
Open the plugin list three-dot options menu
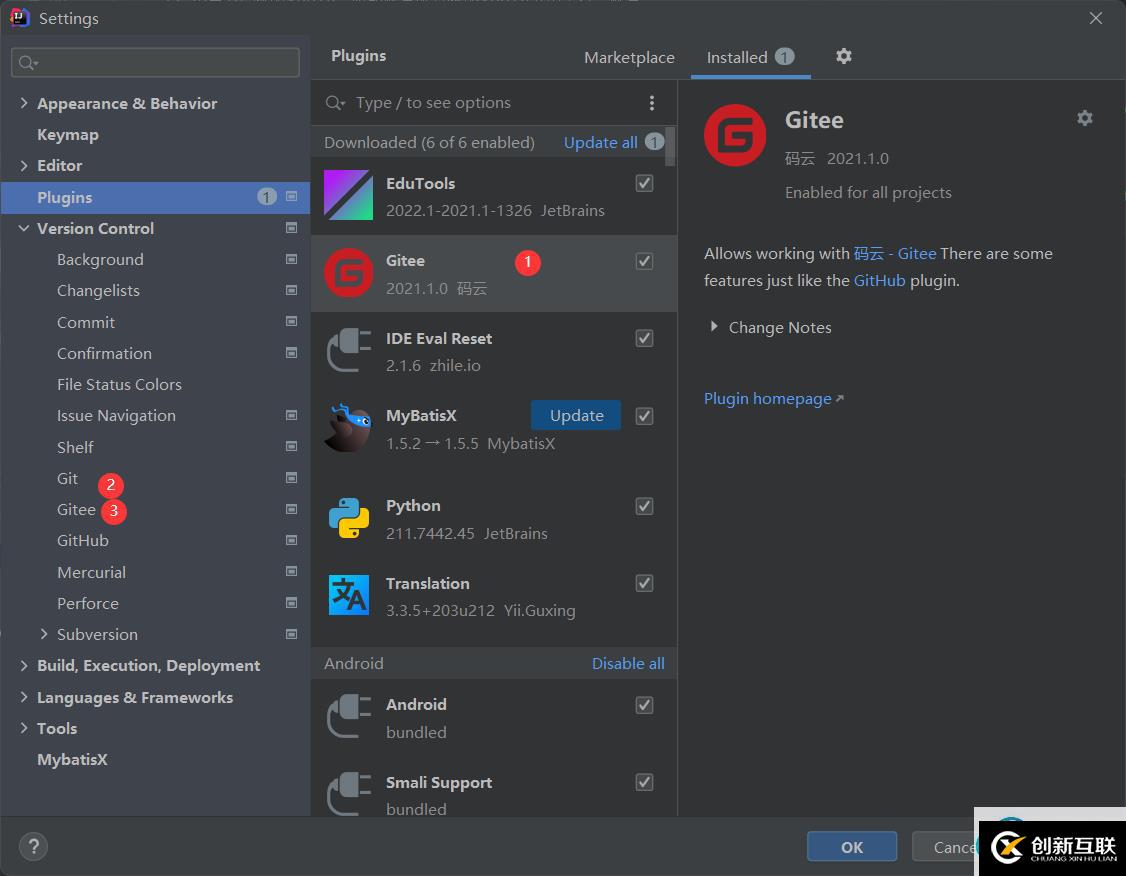click(651, 103)
